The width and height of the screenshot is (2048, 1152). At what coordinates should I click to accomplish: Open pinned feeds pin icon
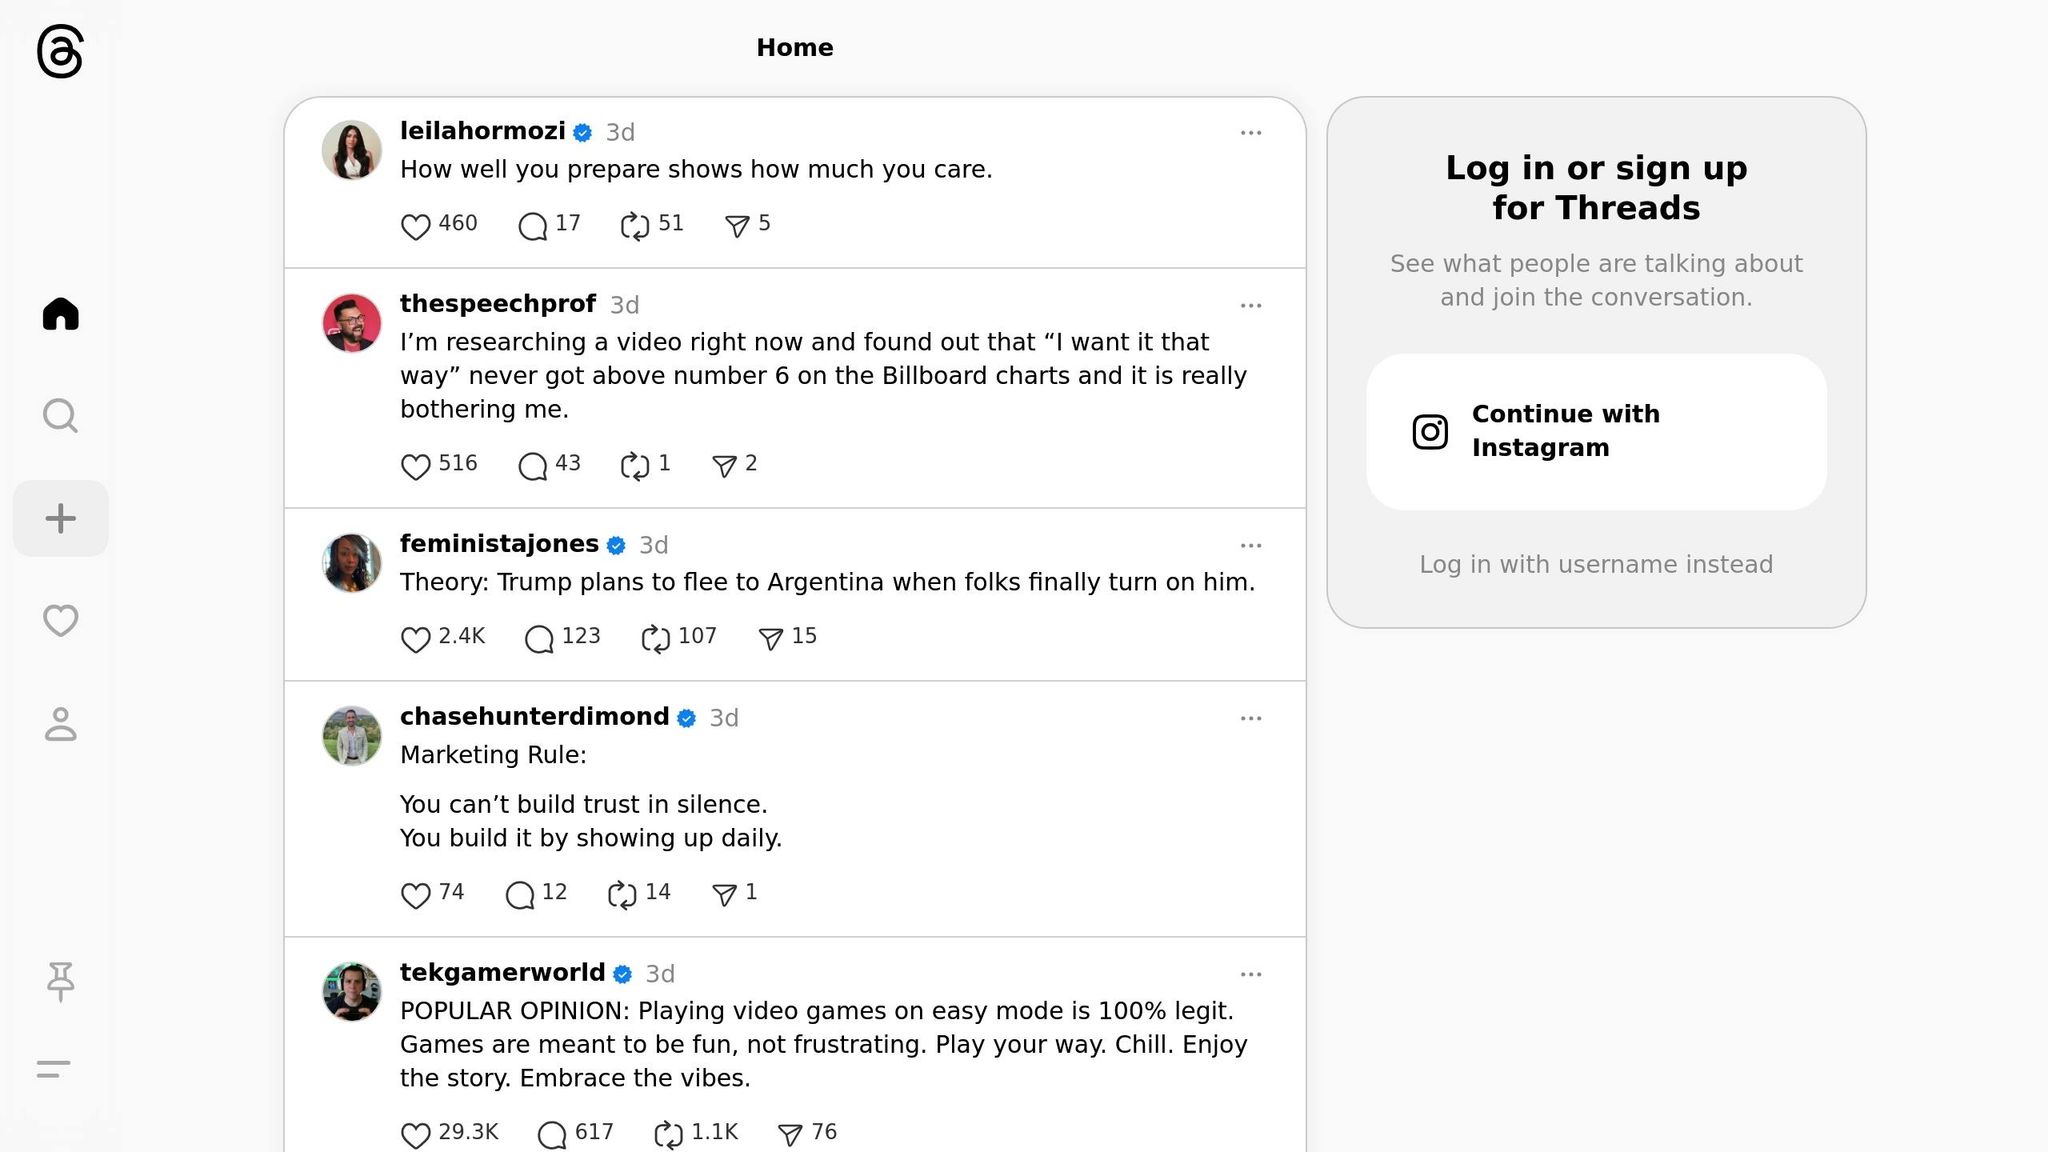tap(60, 981)
